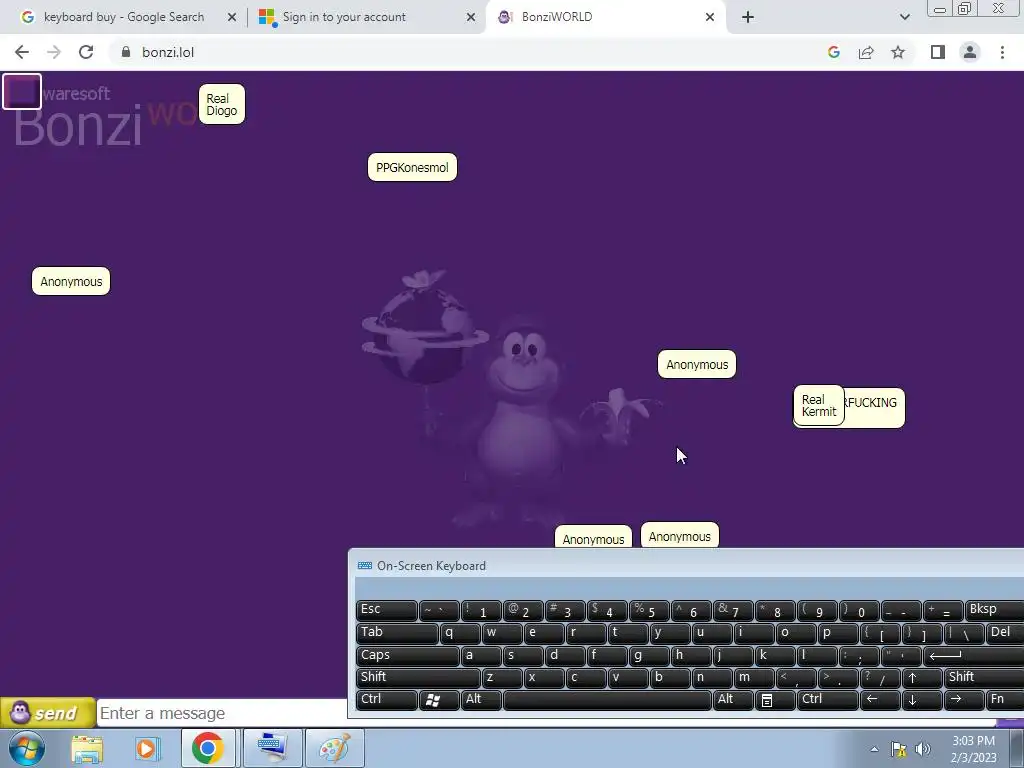Click the Esc key on On-Screen Keyboard
This screenshot has width=1024, height=768.
386,610
